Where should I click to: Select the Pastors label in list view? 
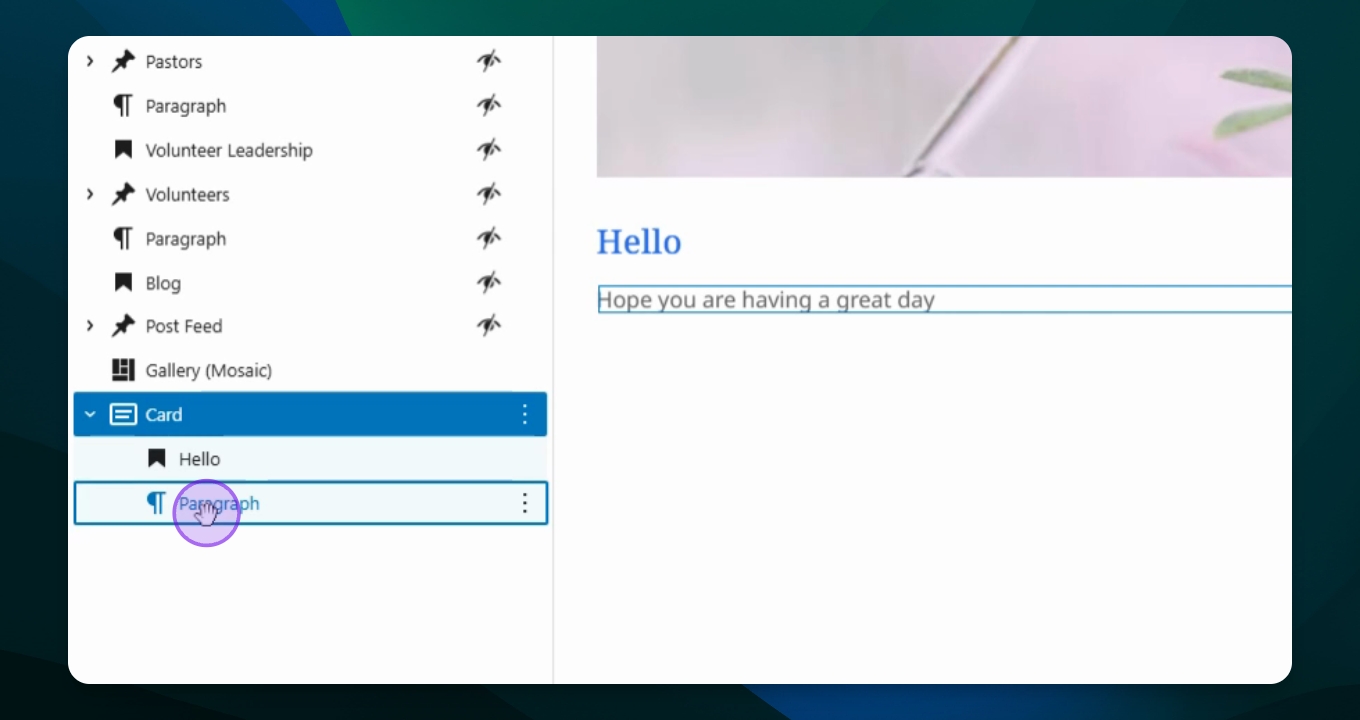tap(174, 62)
